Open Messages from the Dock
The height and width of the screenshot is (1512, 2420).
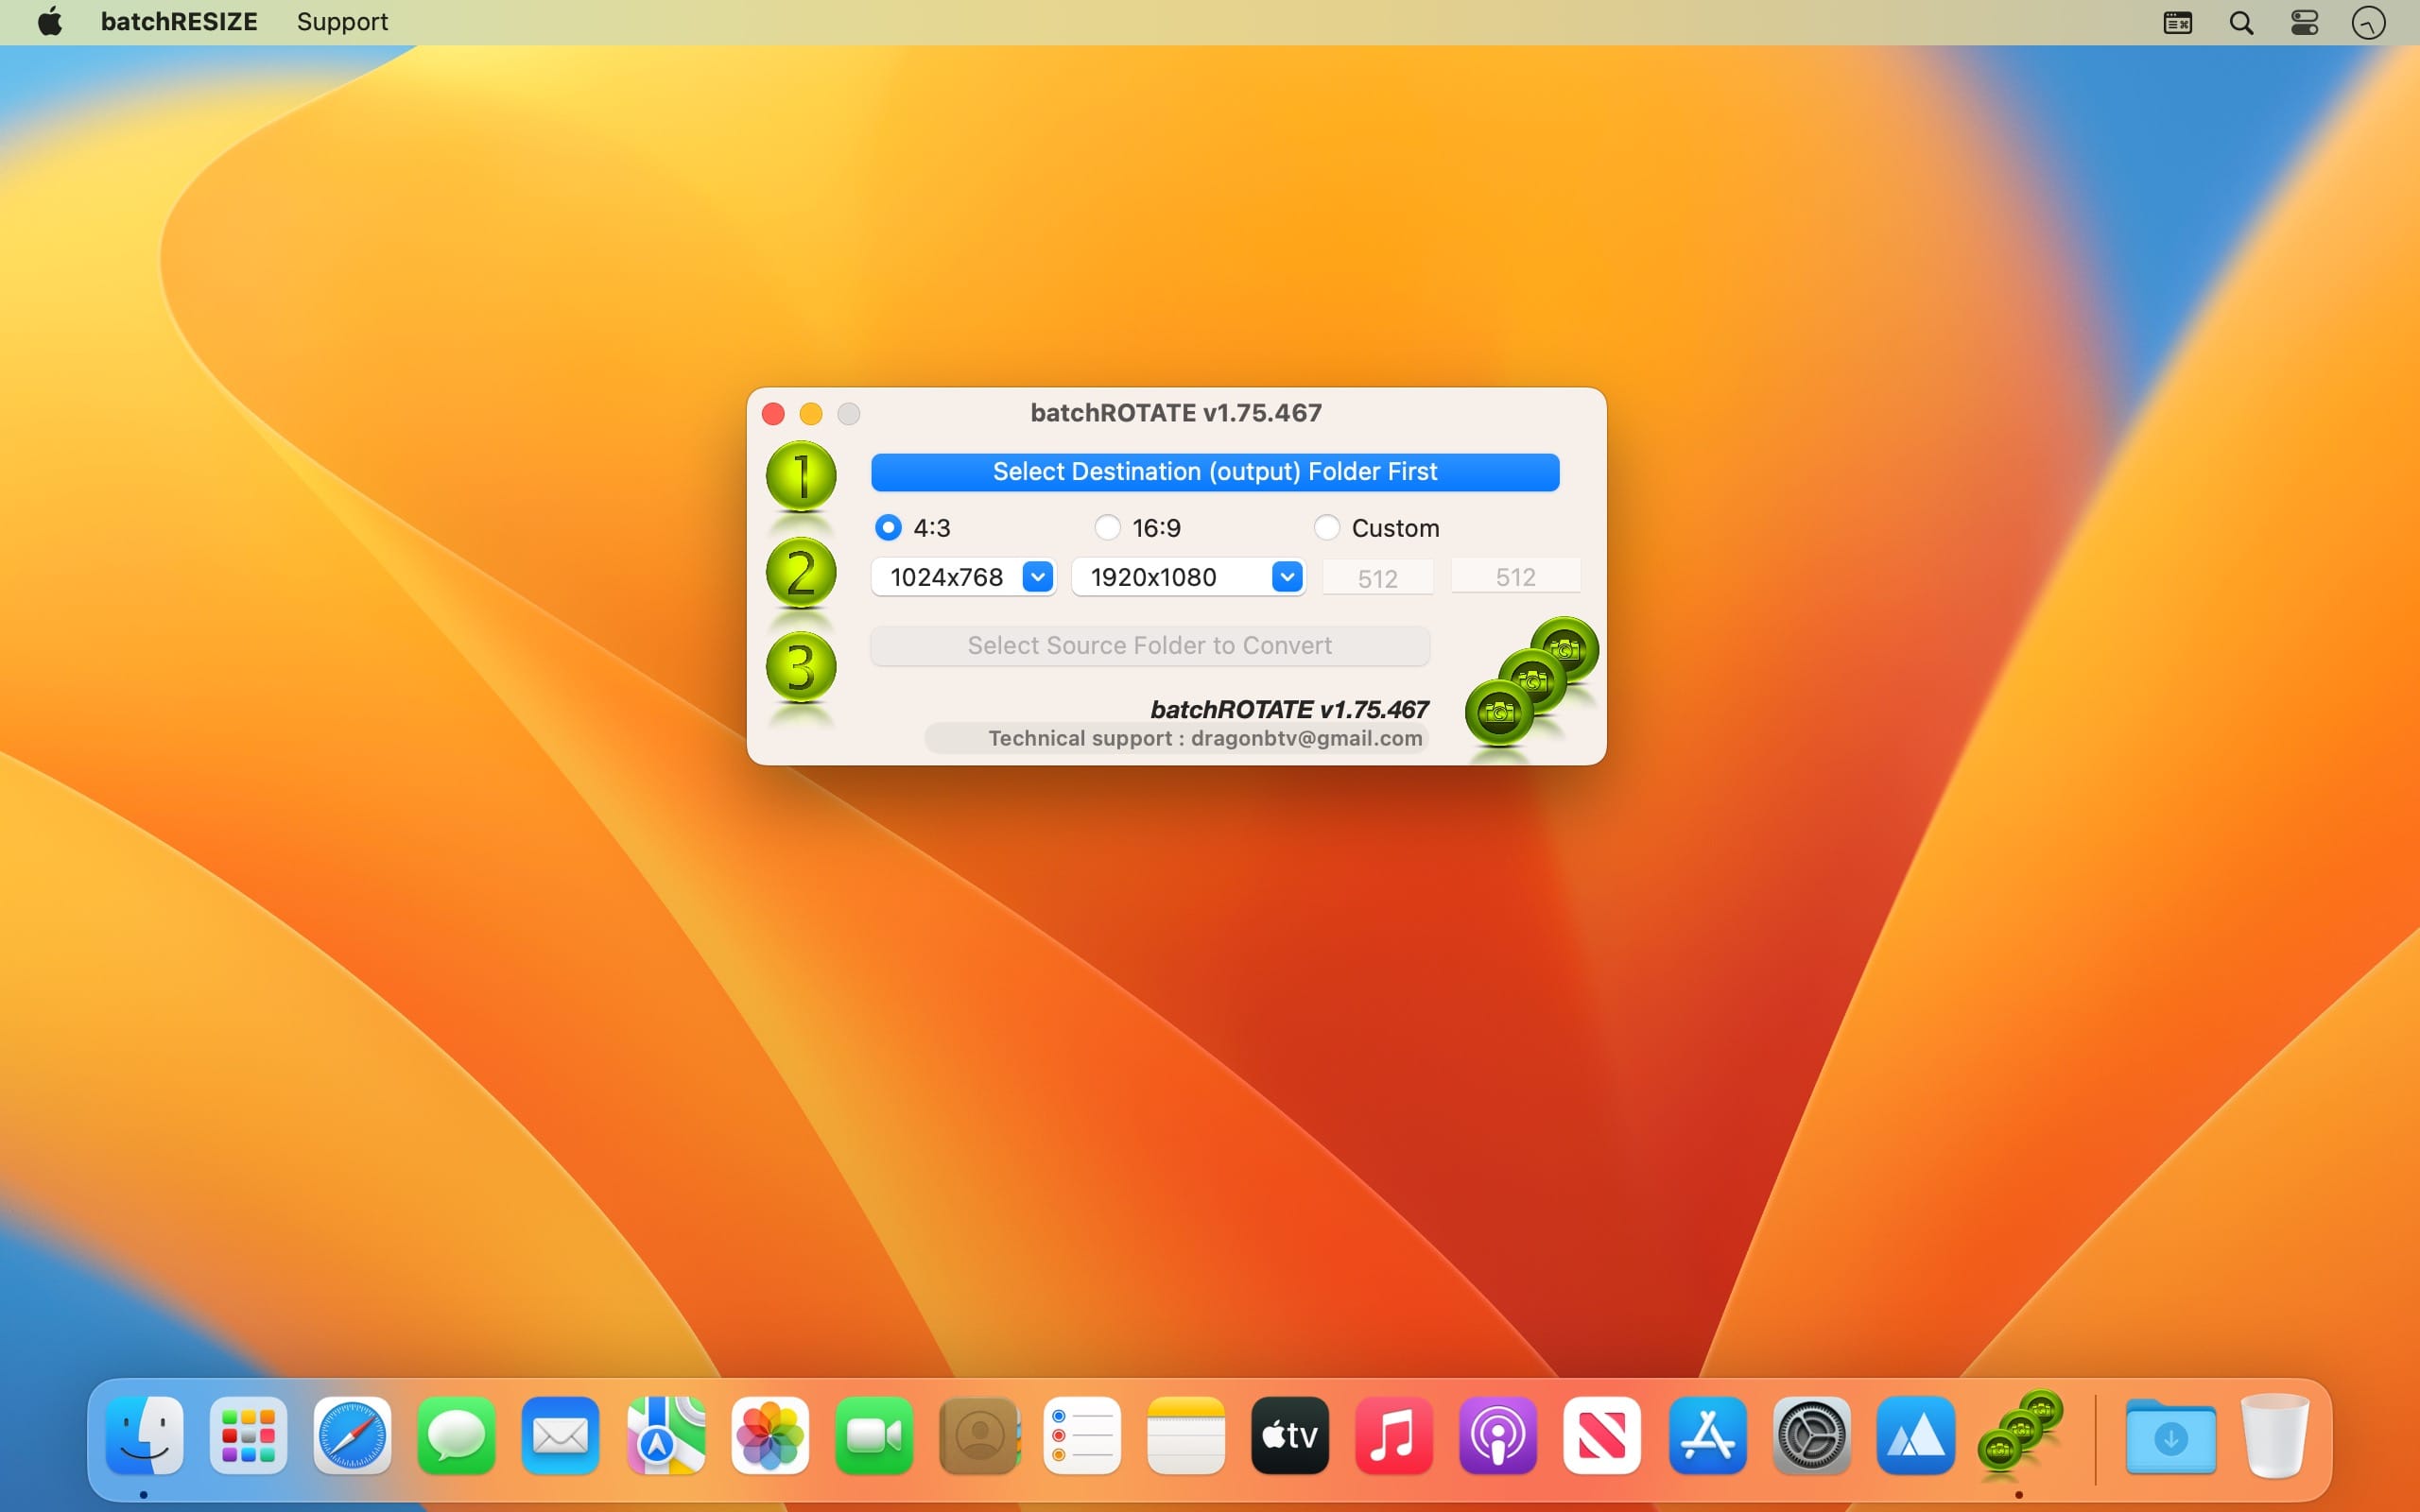[456, 1435]
